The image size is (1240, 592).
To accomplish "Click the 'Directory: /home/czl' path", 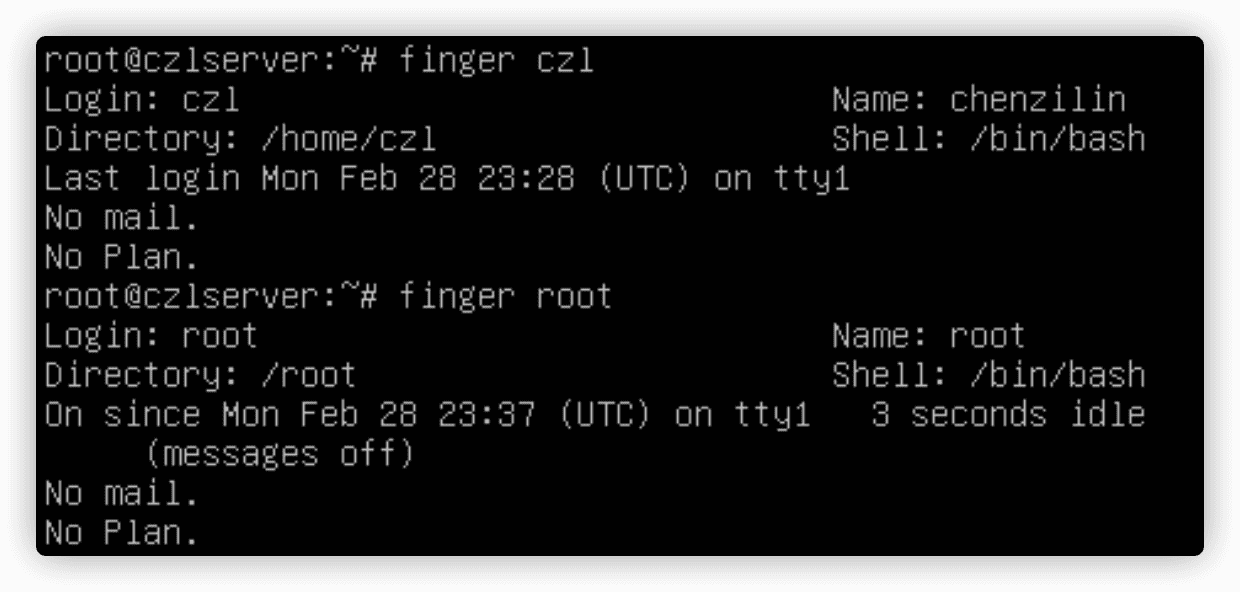I will tap(241, 140).
